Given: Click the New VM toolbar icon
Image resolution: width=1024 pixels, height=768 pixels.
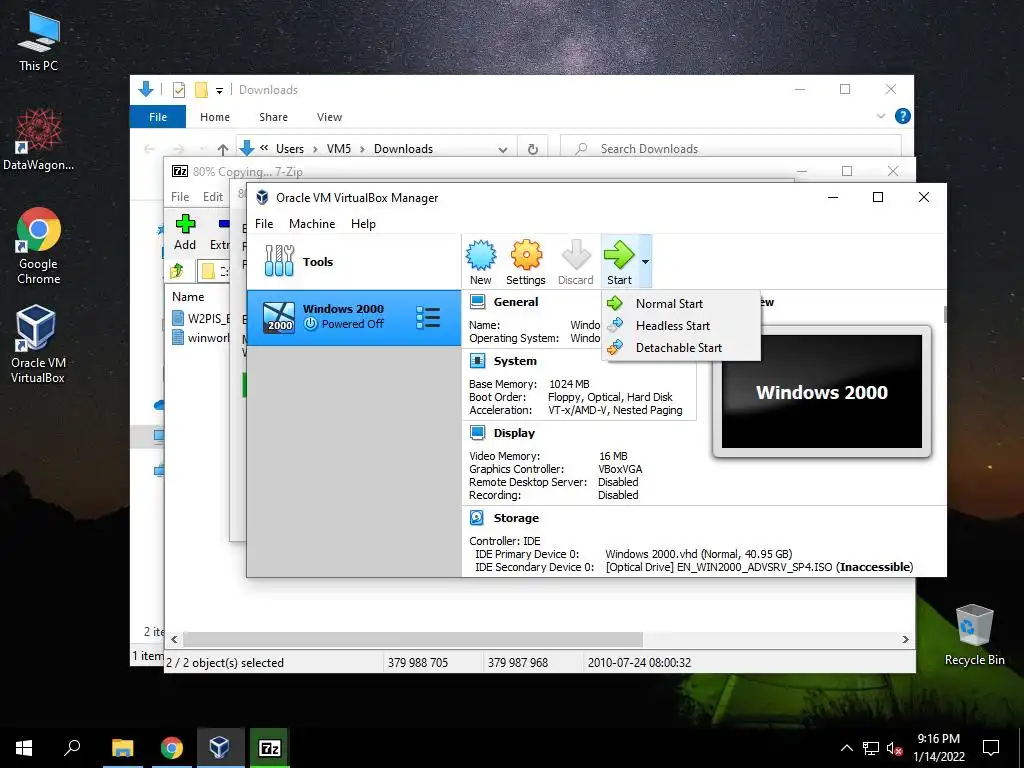Looking at the screenshot, I should coord(481,262).
